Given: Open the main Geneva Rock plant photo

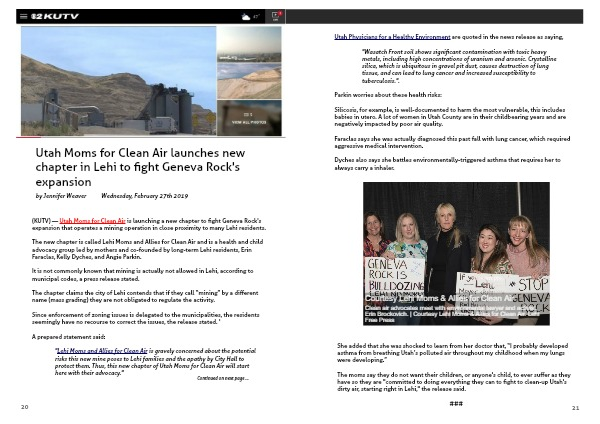Looking at the screenshot, I should 119,81.
